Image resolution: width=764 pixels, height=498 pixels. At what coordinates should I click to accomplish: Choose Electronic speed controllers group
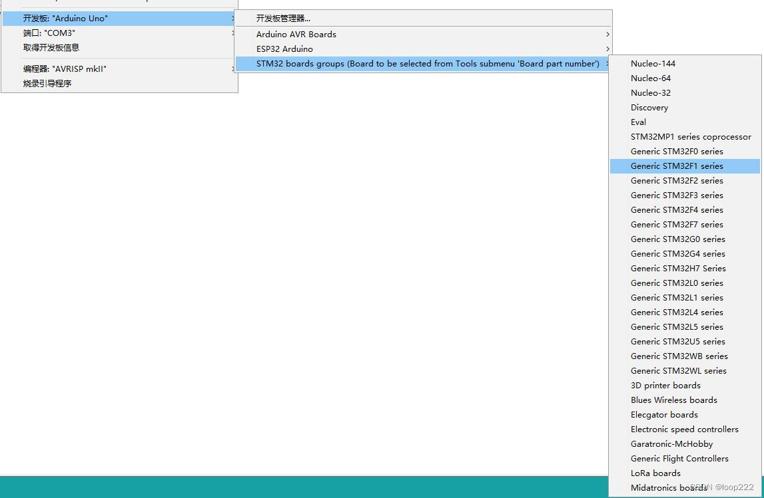[685, 429]
